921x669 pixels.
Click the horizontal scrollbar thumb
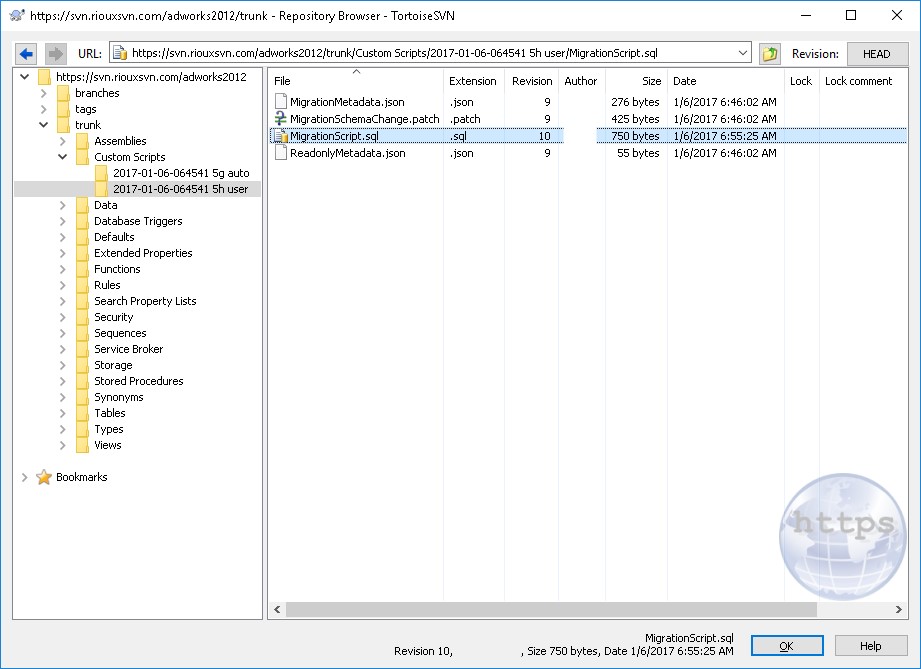(x=551, y=610)
